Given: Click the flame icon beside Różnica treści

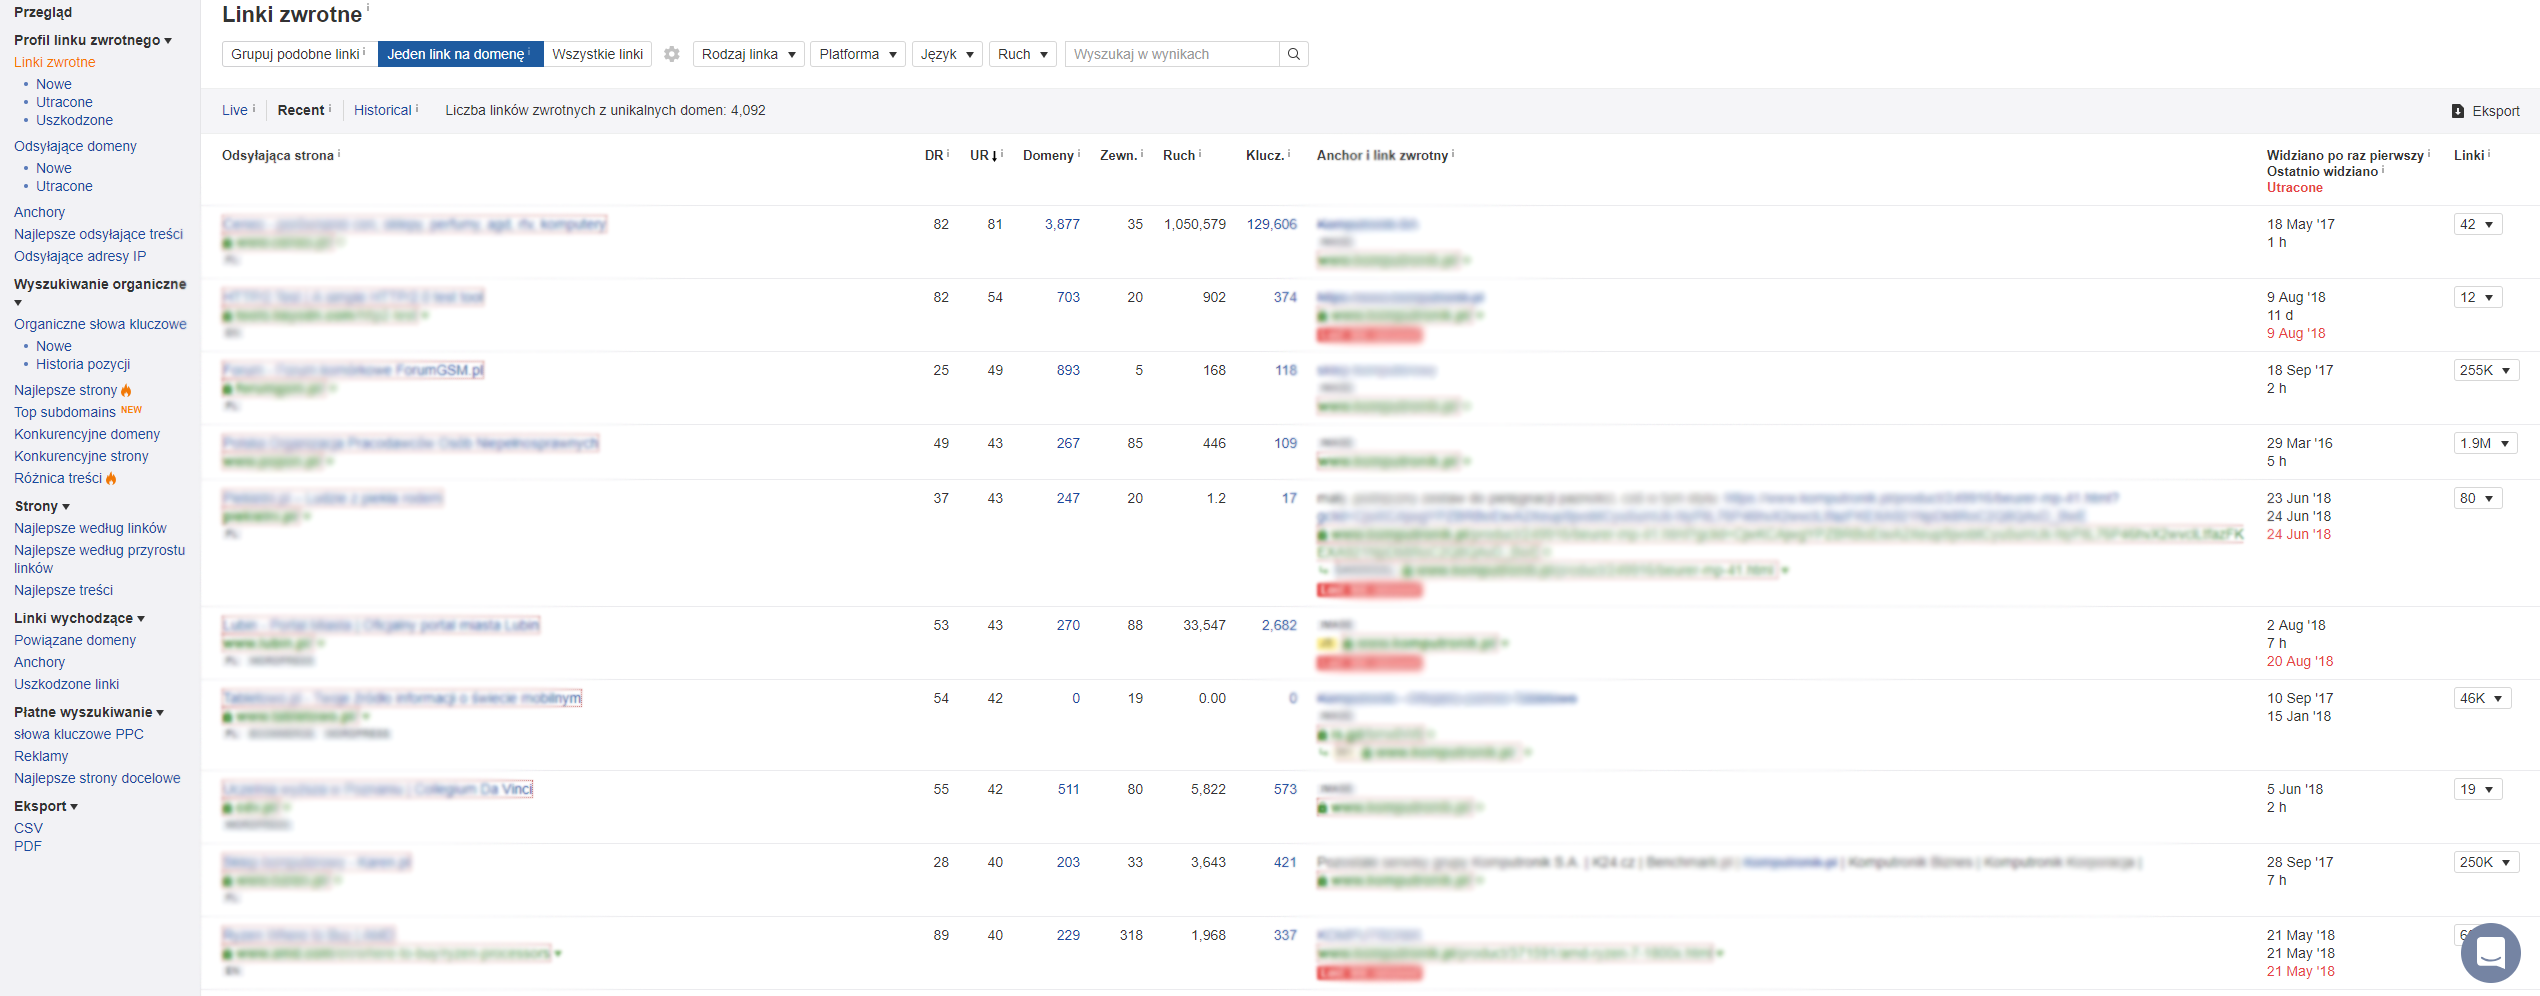Looking at the screenshot, I should pyautogui.click(x=111, y=478).
